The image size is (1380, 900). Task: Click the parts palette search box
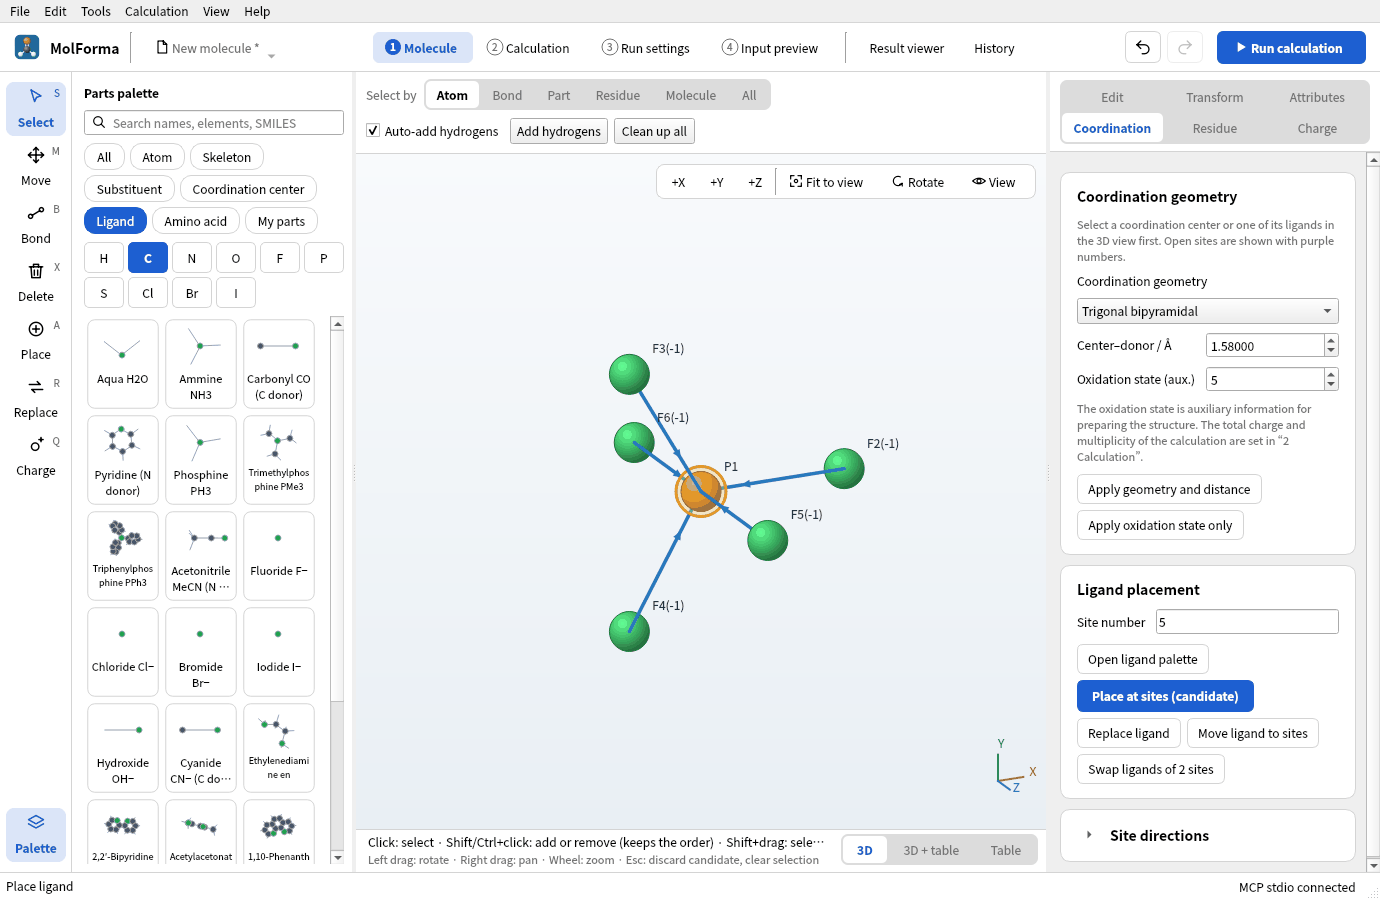point(214,123)
